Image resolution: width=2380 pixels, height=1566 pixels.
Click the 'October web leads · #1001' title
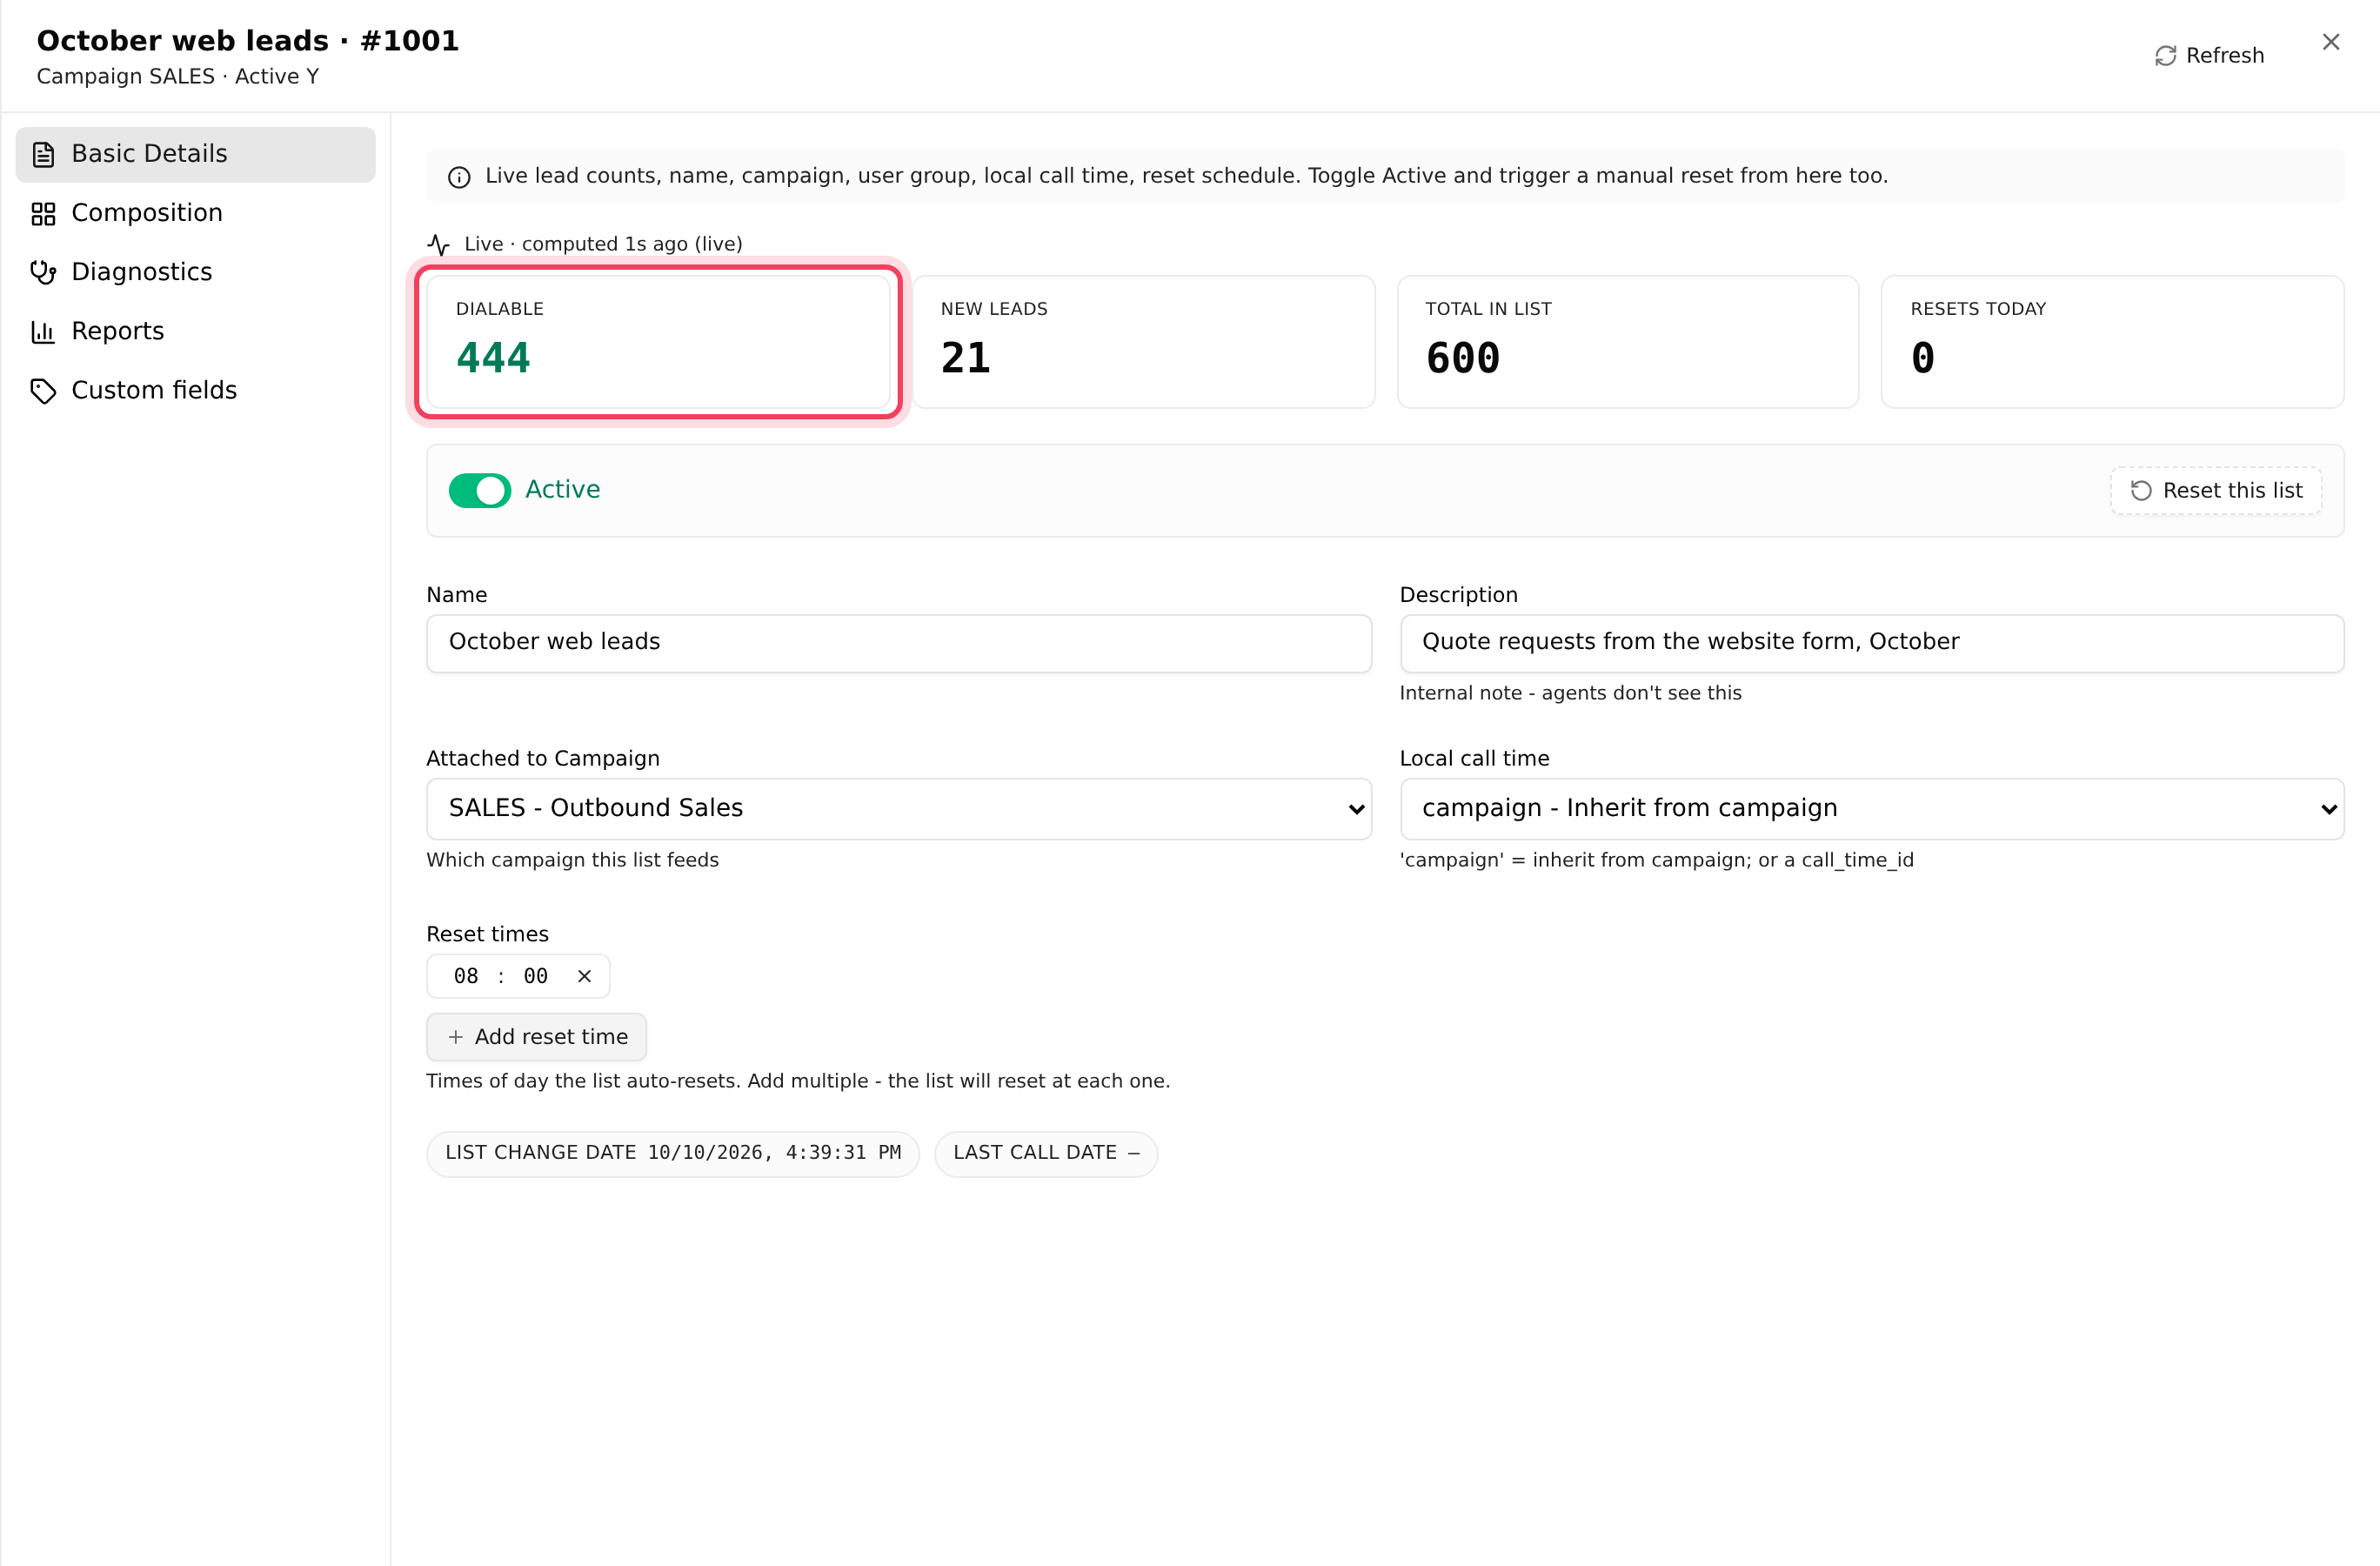[x=248, y=40]
